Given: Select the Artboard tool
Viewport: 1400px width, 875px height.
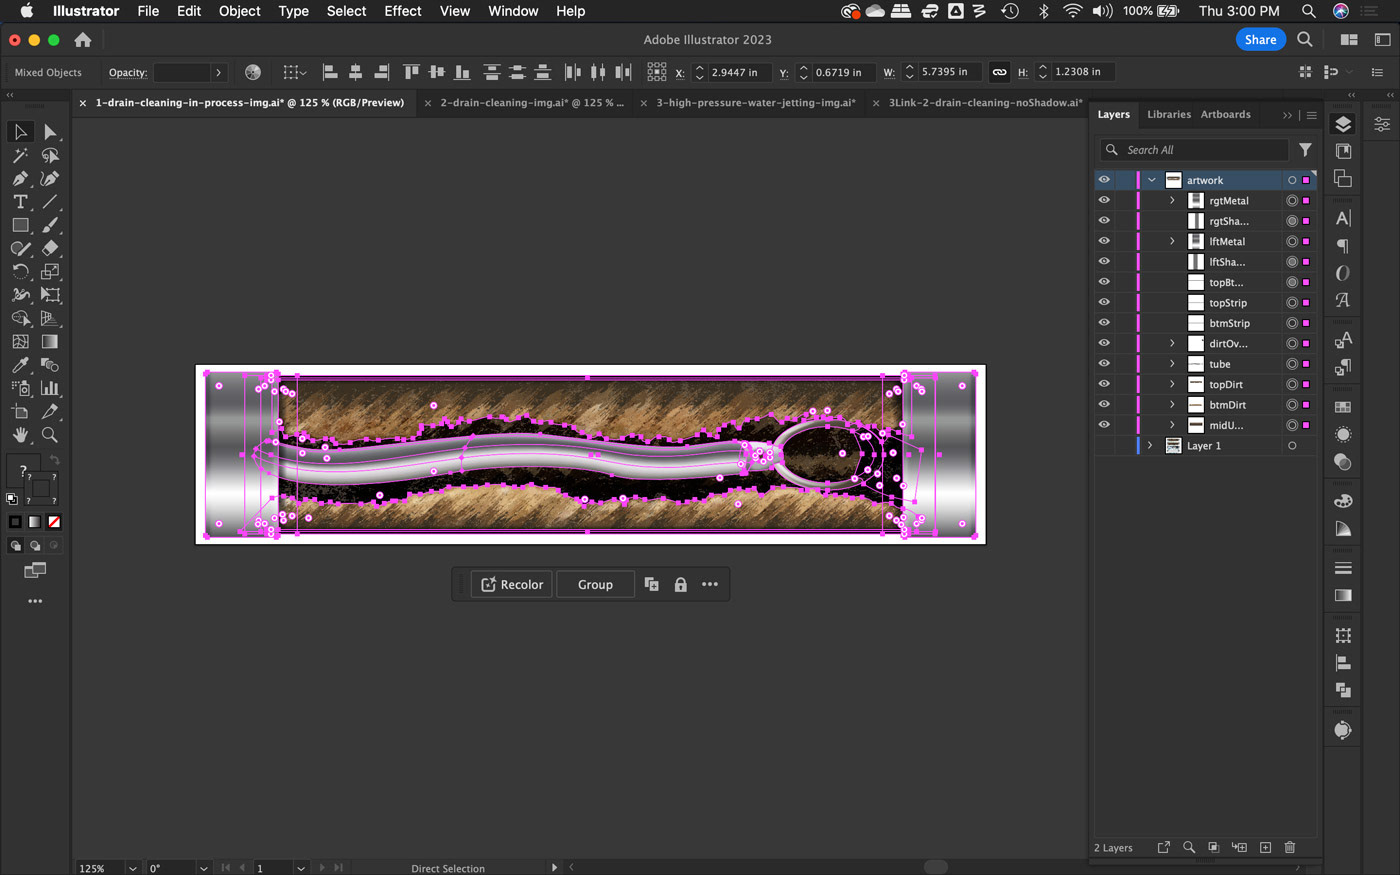Looking at the screenshot, I should coord(20,411).
